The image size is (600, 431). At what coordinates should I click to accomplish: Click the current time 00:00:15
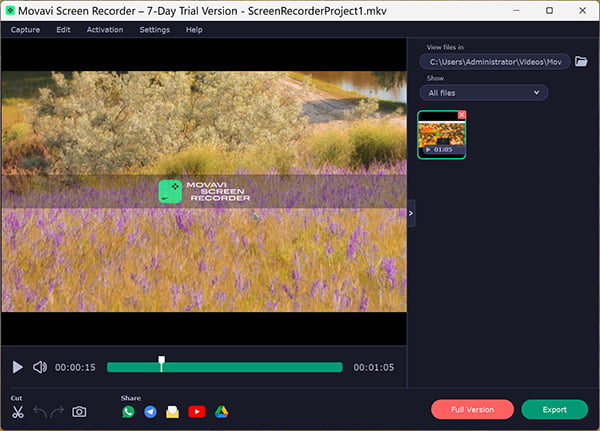[75, 367]
